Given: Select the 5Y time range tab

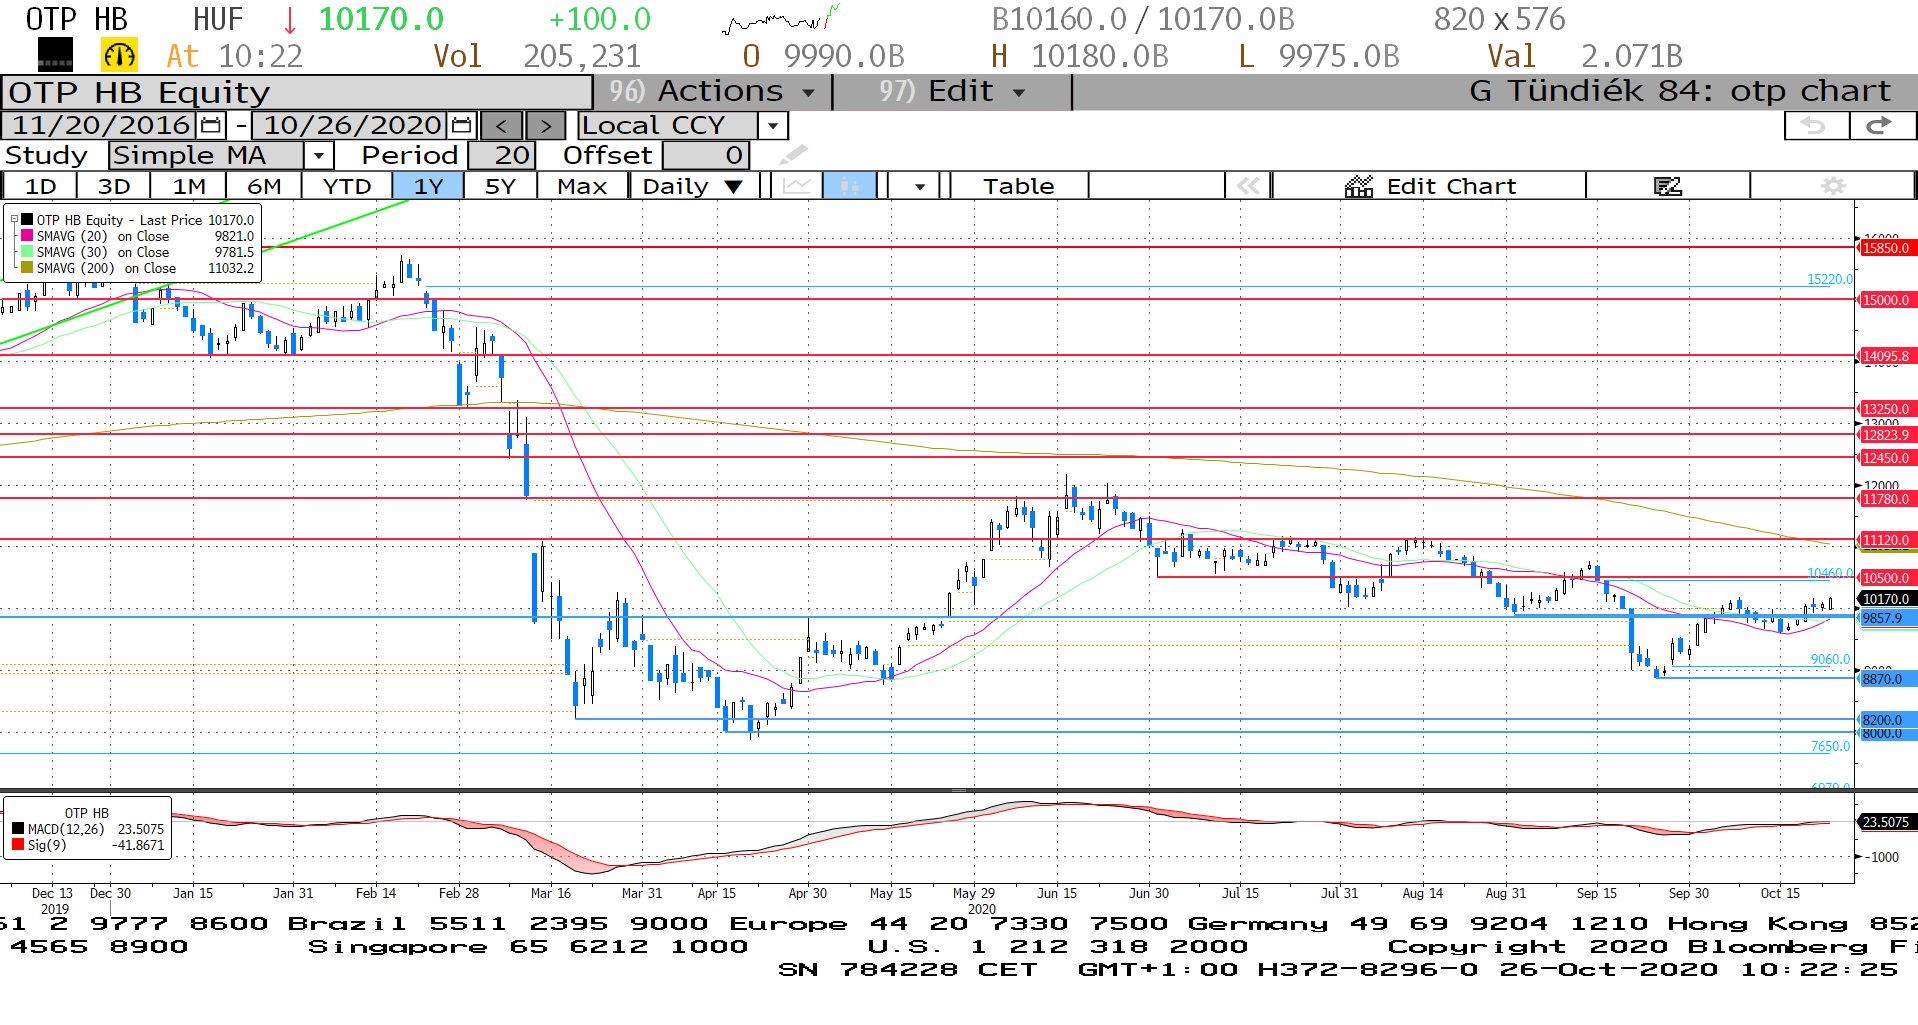Looking at the screenshot, I should pos(500,186).
